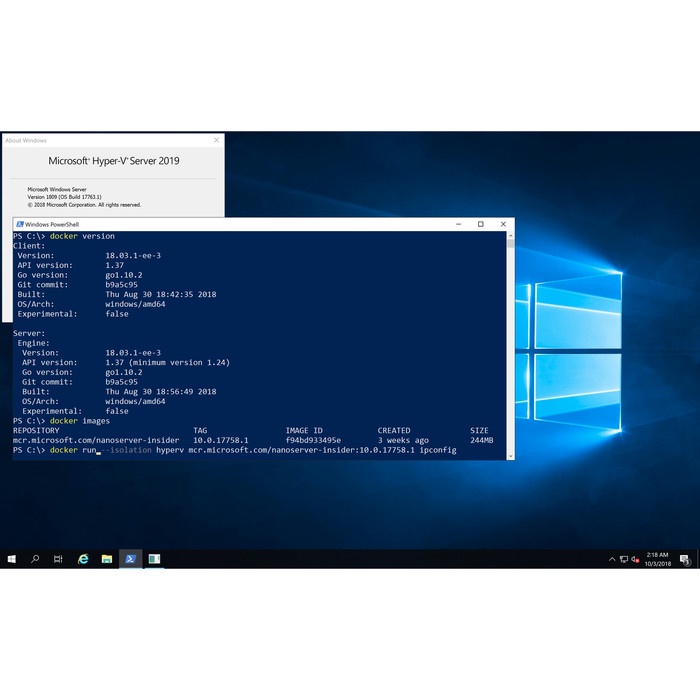This screenshot has width=700, height=700.
Task: Close the Windows PowerShell window
Action: point(503,224)
